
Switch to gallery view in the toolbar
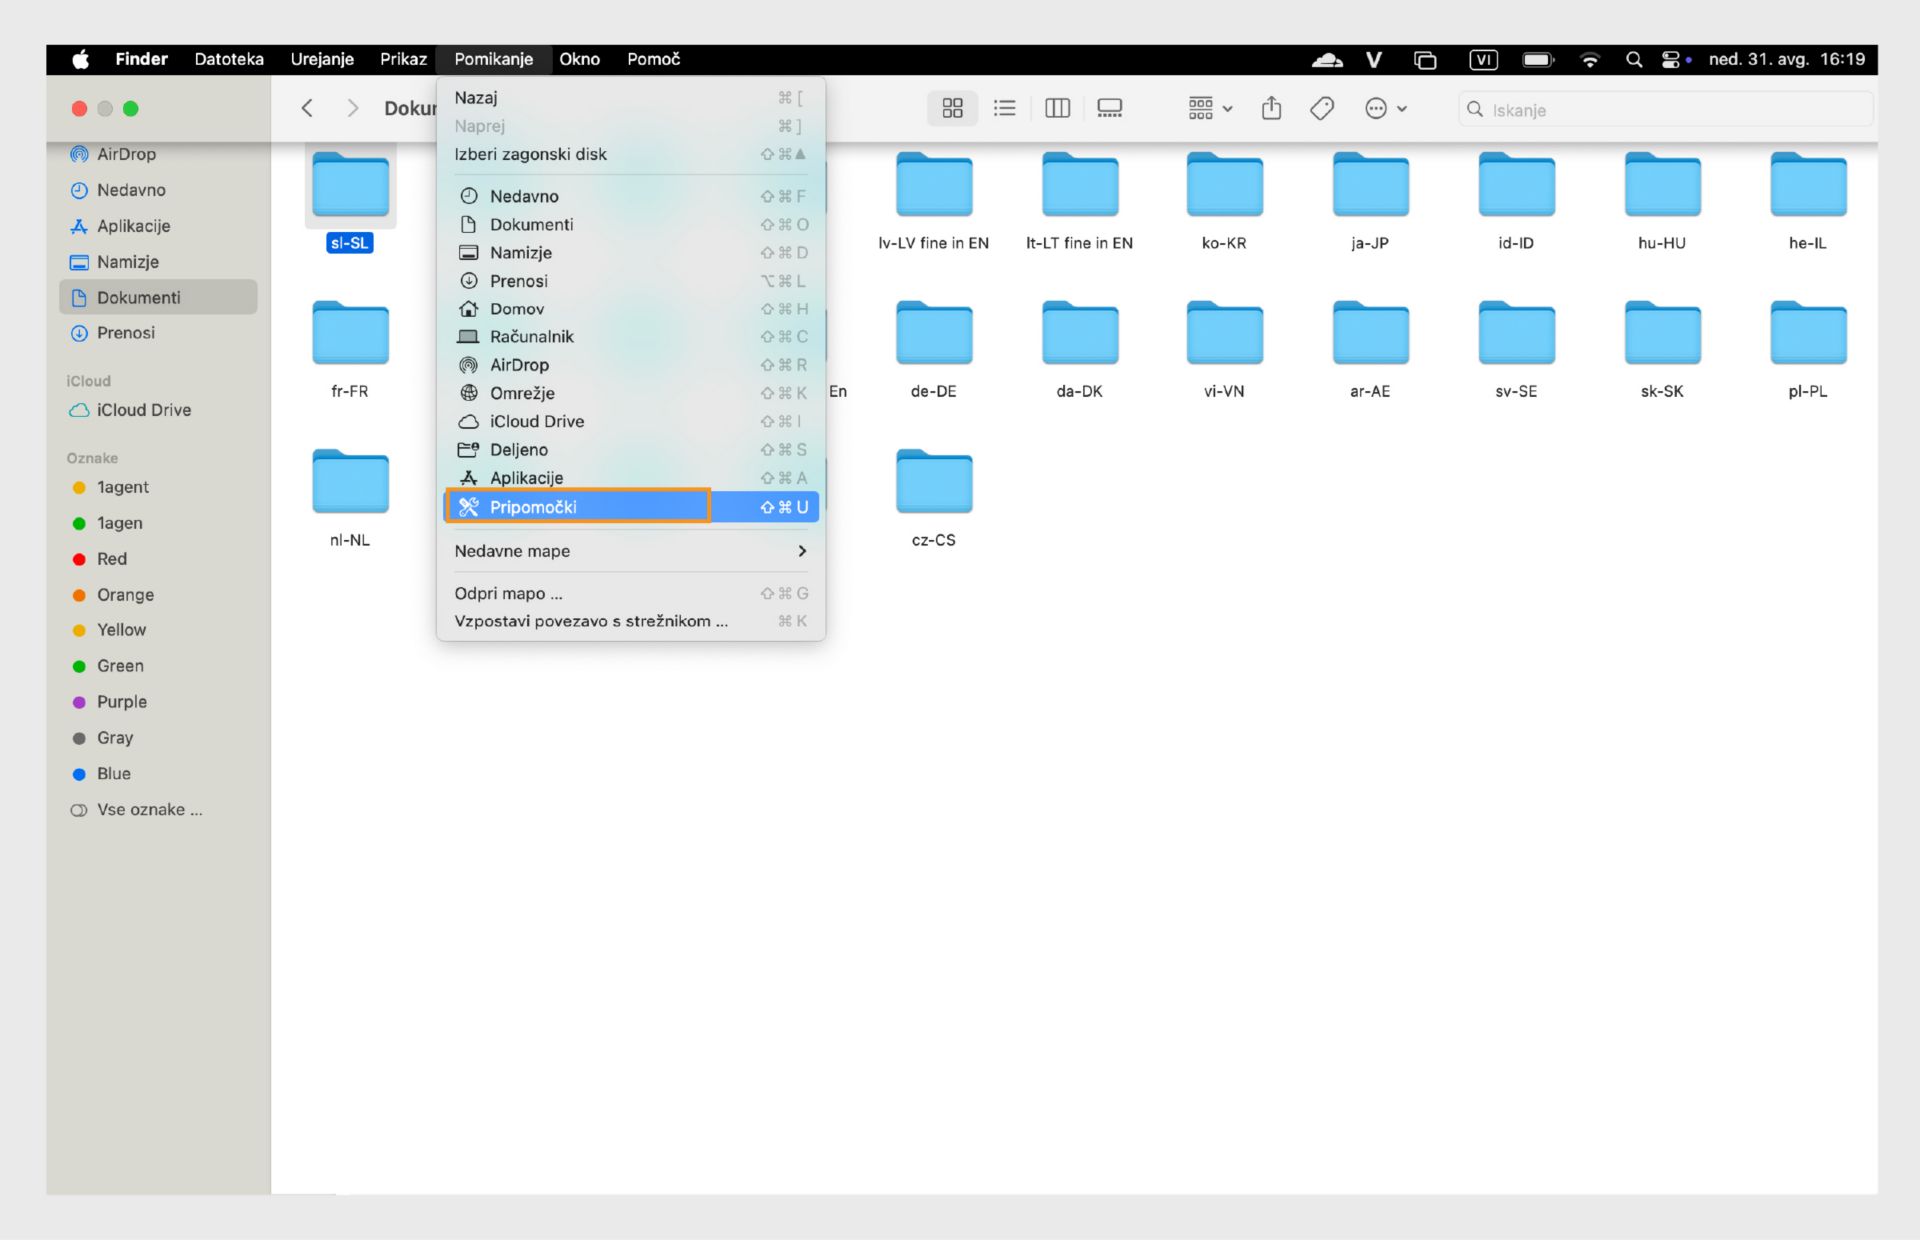(1109, 108)
